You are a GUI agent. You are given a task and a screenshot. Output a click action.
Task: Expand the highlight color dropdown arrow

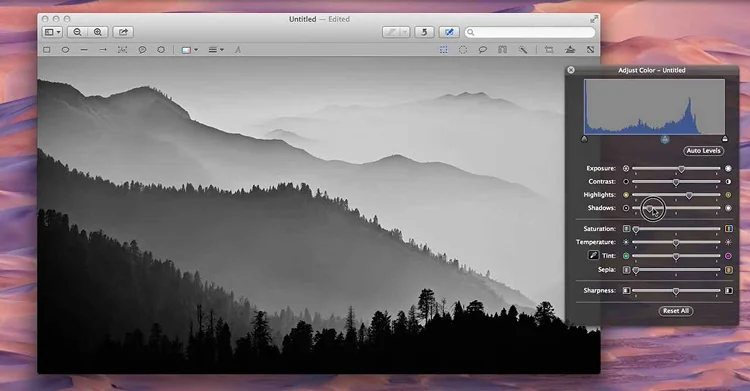[405, 32]
